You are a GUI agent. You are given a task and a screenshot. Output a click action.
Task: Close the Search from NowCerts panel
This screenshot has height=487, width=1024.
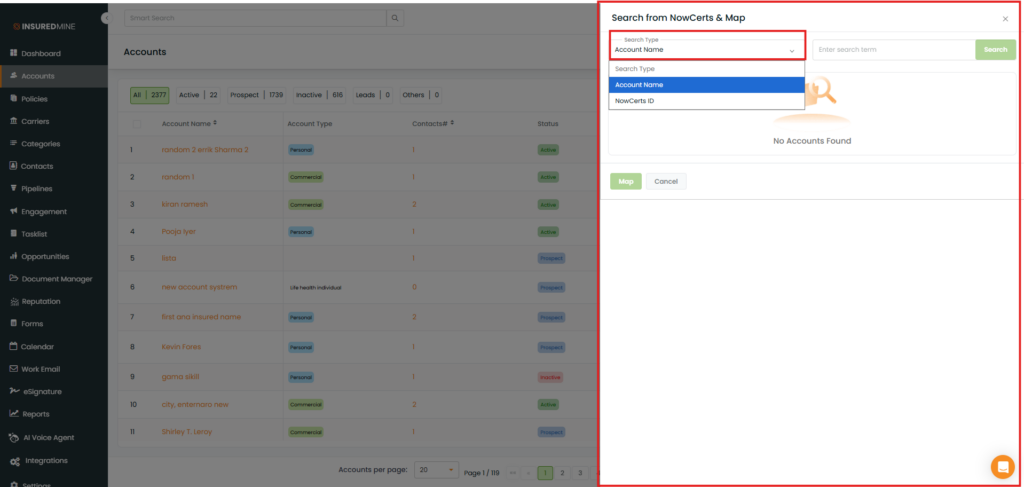coord(1005,19)
